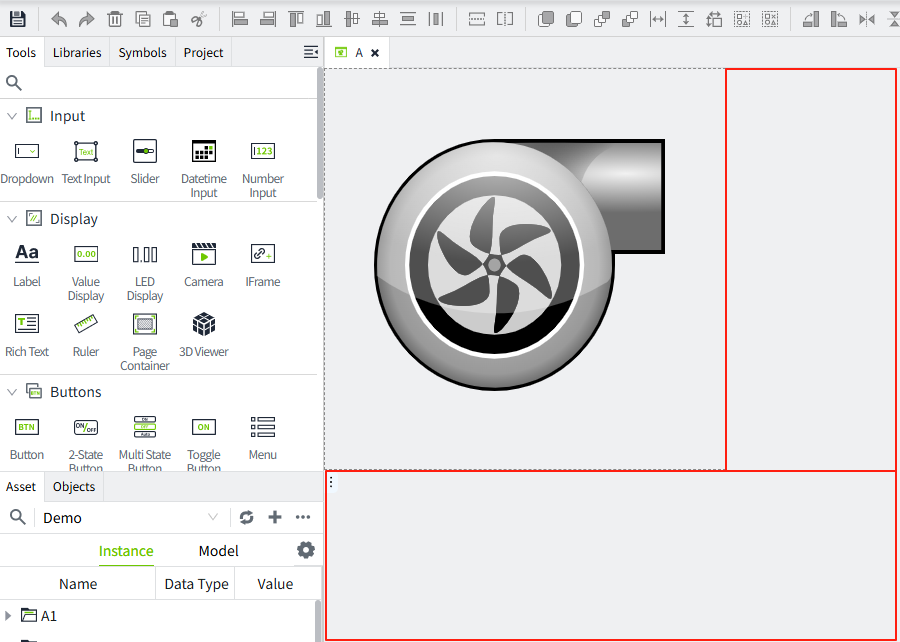The width and height of the screenshot is (900, 642).
Task: Collapse the Buttons section
Action: pos(12,392)
